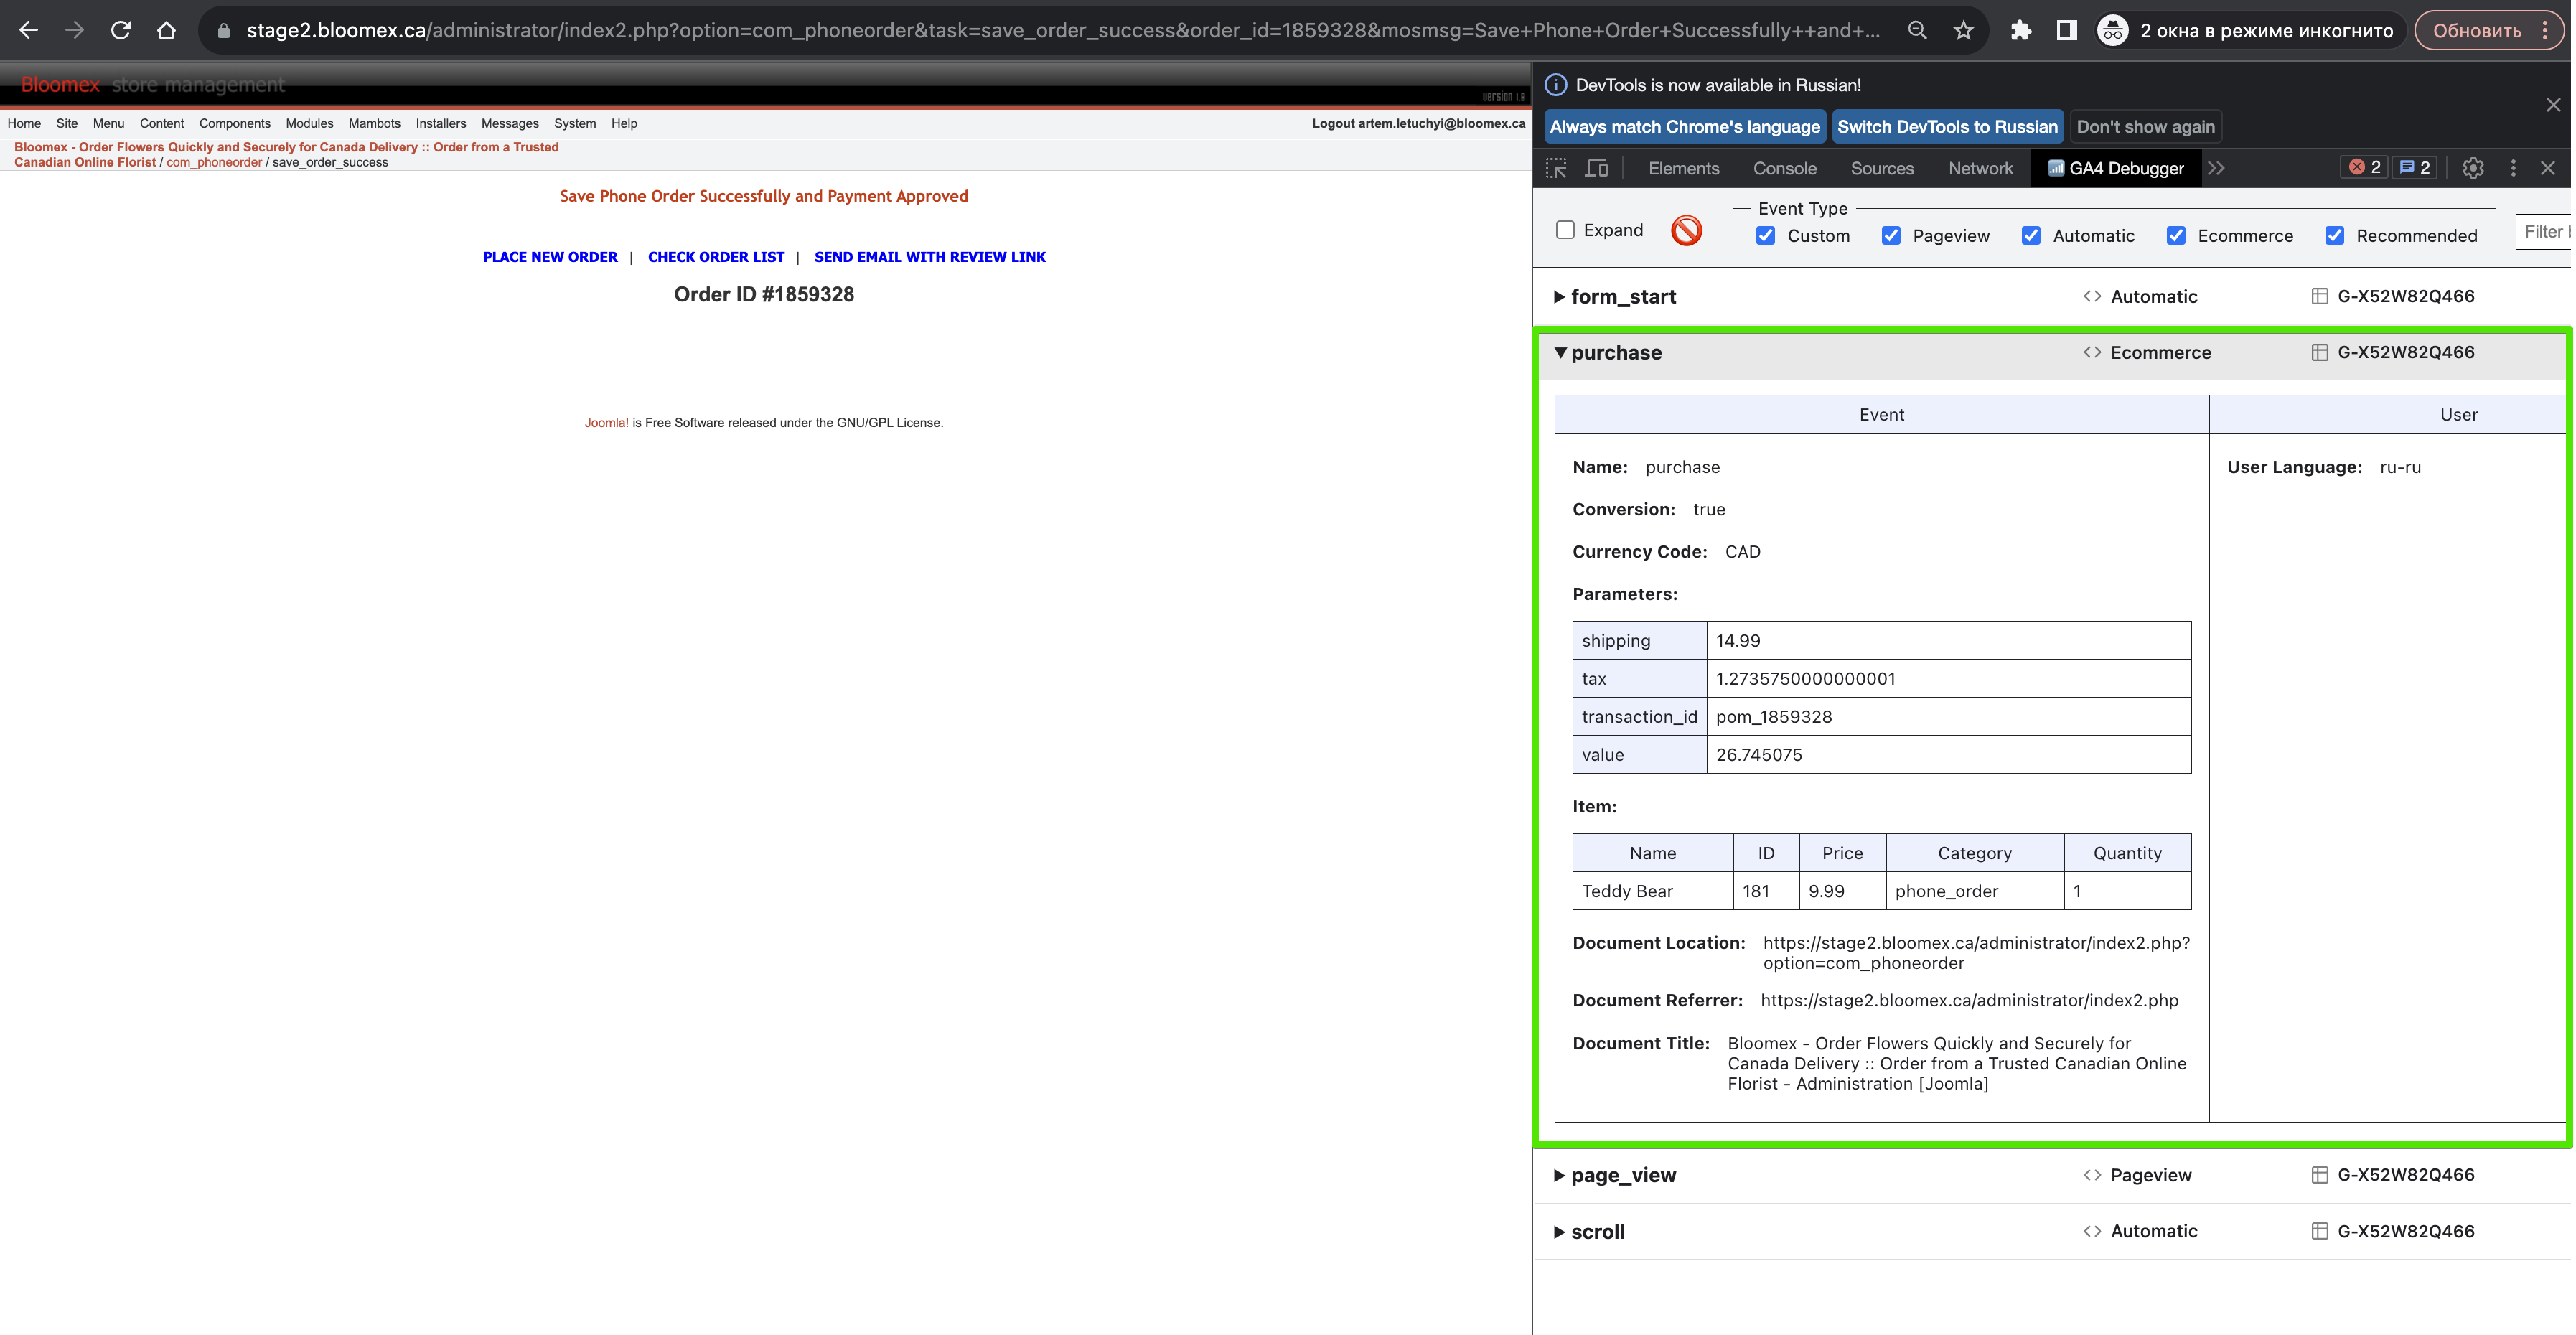2576x1335 pixels.
Task: Click SEND EMAIL WITH REVIEW LINK
Action: [x=929, y=257]
